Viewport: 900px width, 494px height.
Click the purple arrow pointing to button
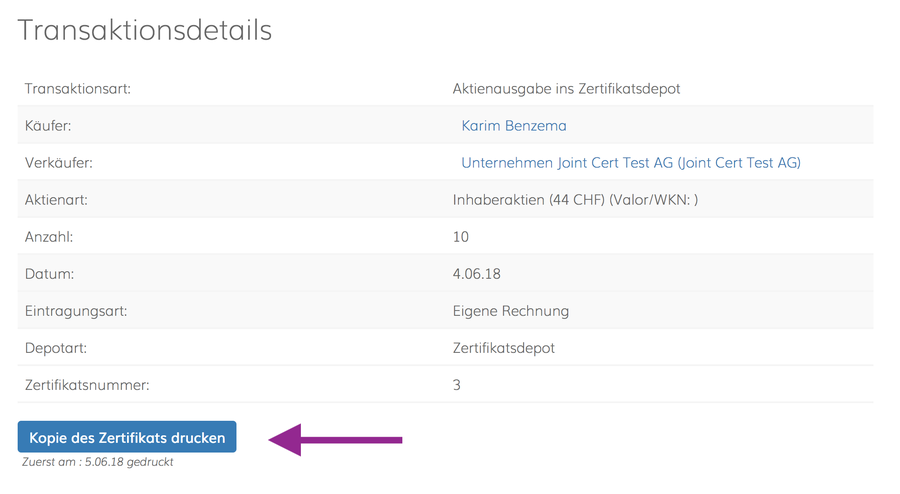(x=335, y=440)
